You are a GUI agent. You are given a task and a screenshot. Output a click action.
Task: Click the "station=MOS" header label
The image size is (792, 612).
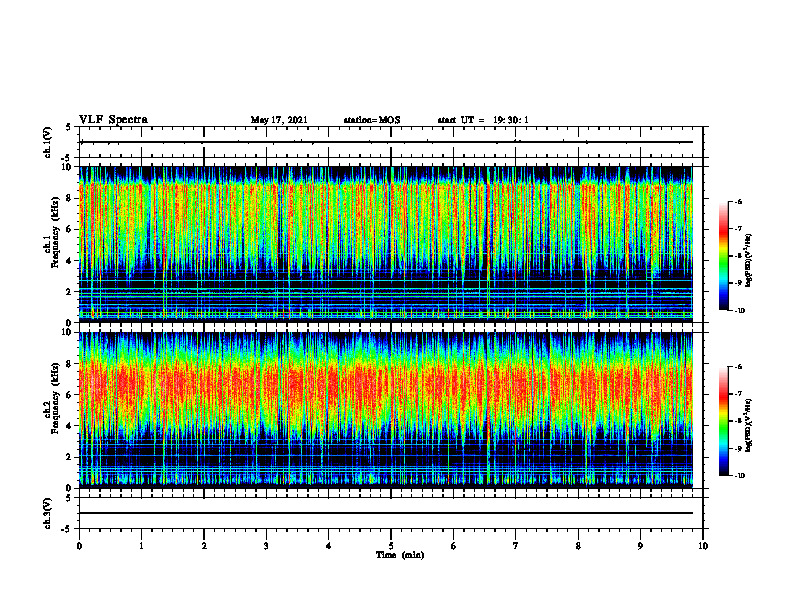(372, 120)
